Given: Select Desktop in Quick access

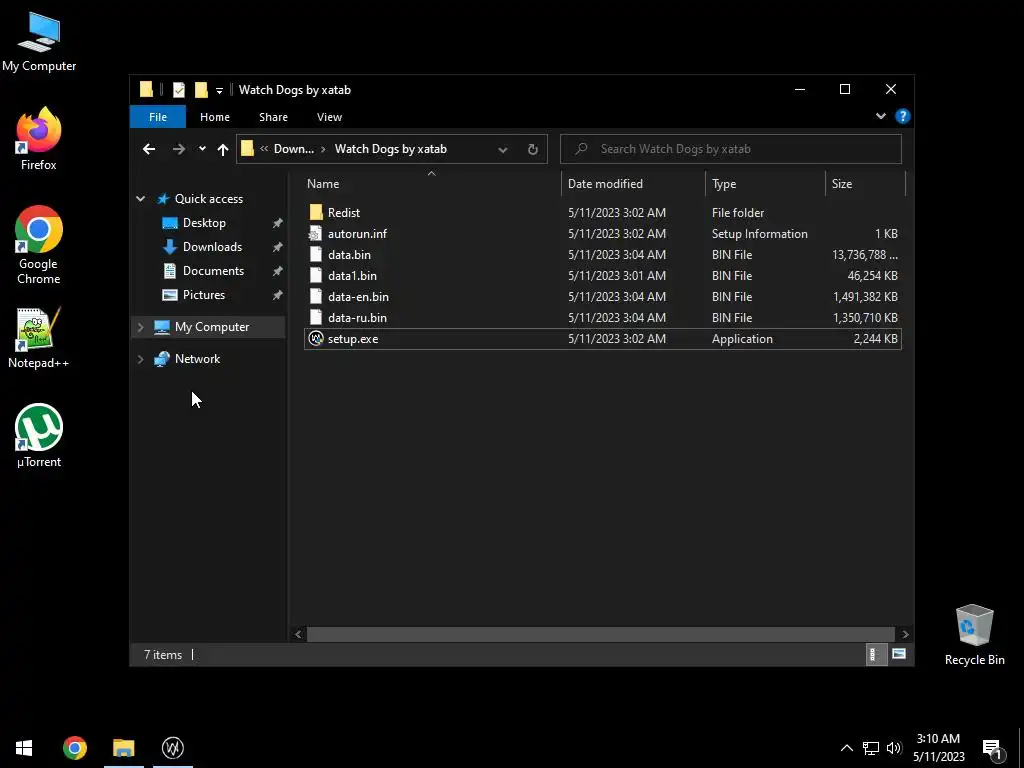Looking at the screenshot, I should click(204, 223).
